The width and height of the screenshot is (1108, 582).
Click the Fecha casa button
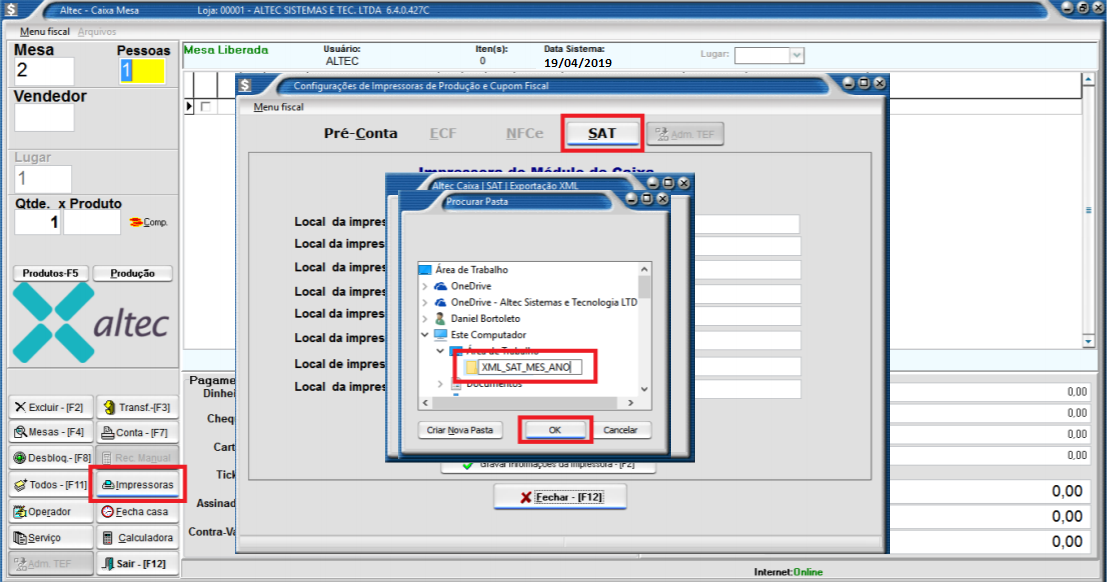(137, 511)
